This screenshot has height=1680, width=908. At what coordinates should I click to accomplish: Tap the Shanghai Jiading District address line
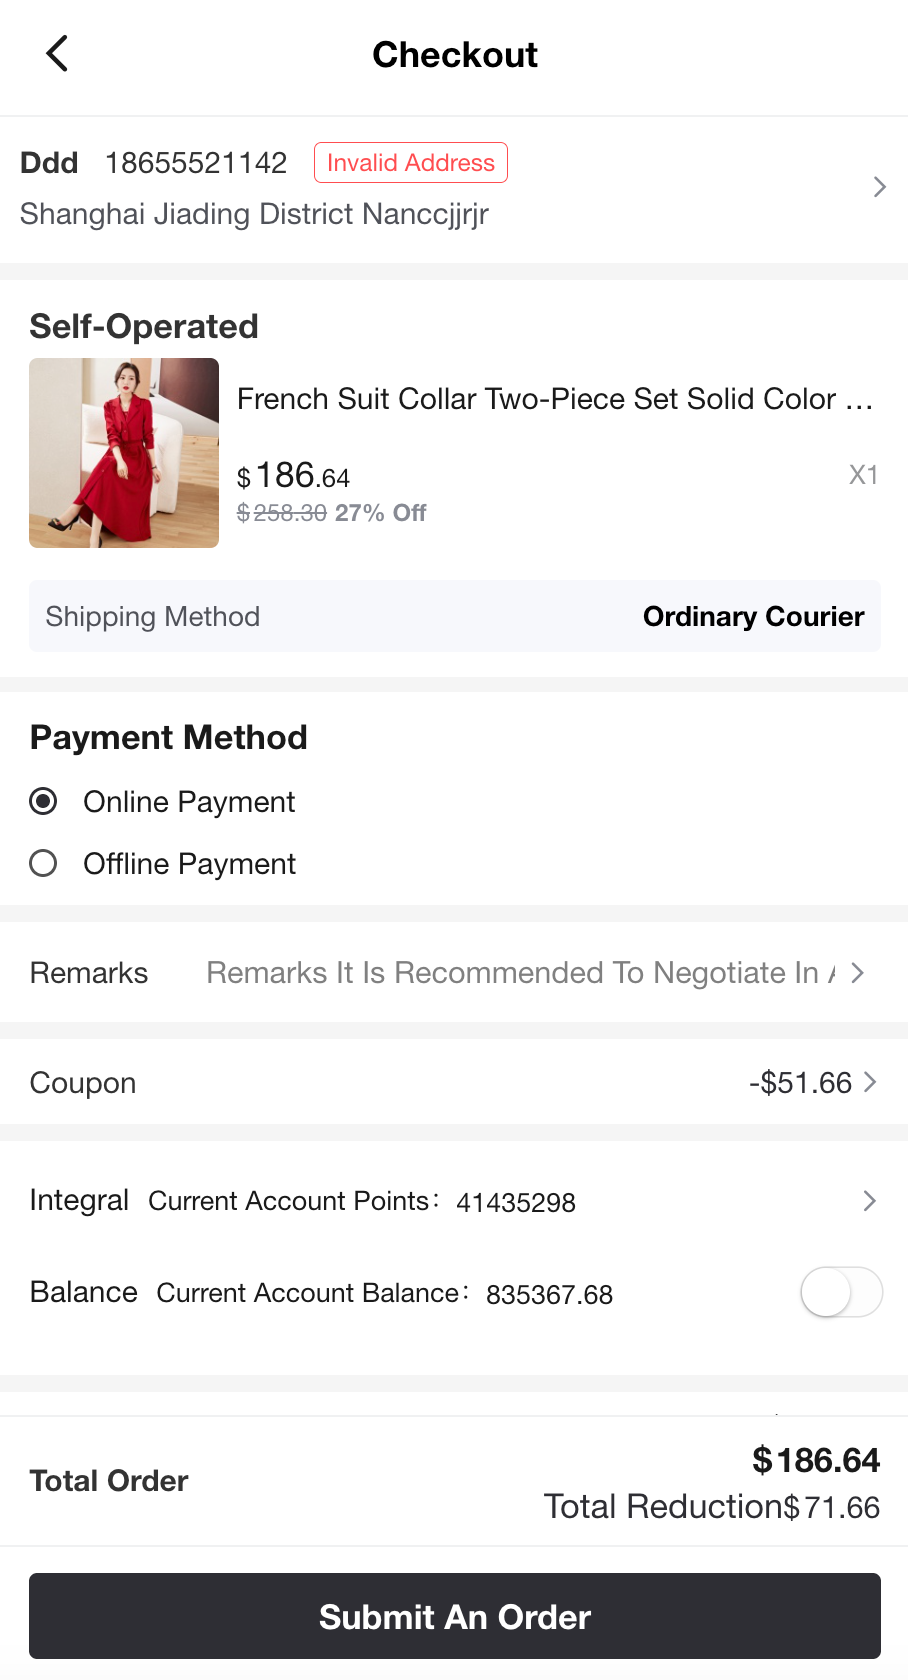[x=254, y=214]
